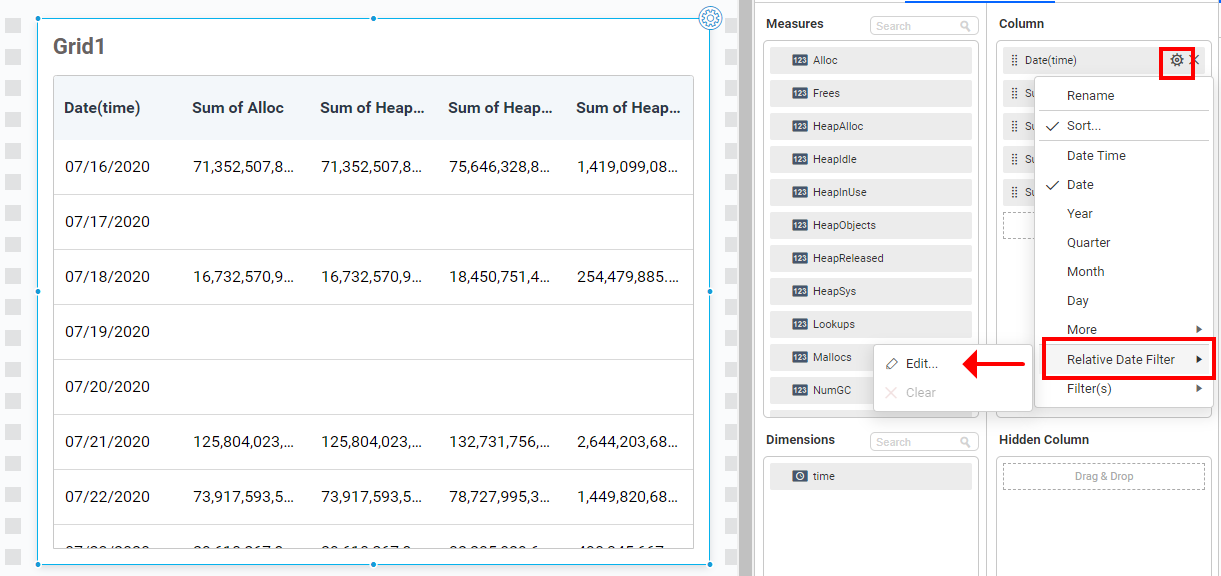Click Edit... in the relative date submenu
1221x576 pixels.
[921, 364]
